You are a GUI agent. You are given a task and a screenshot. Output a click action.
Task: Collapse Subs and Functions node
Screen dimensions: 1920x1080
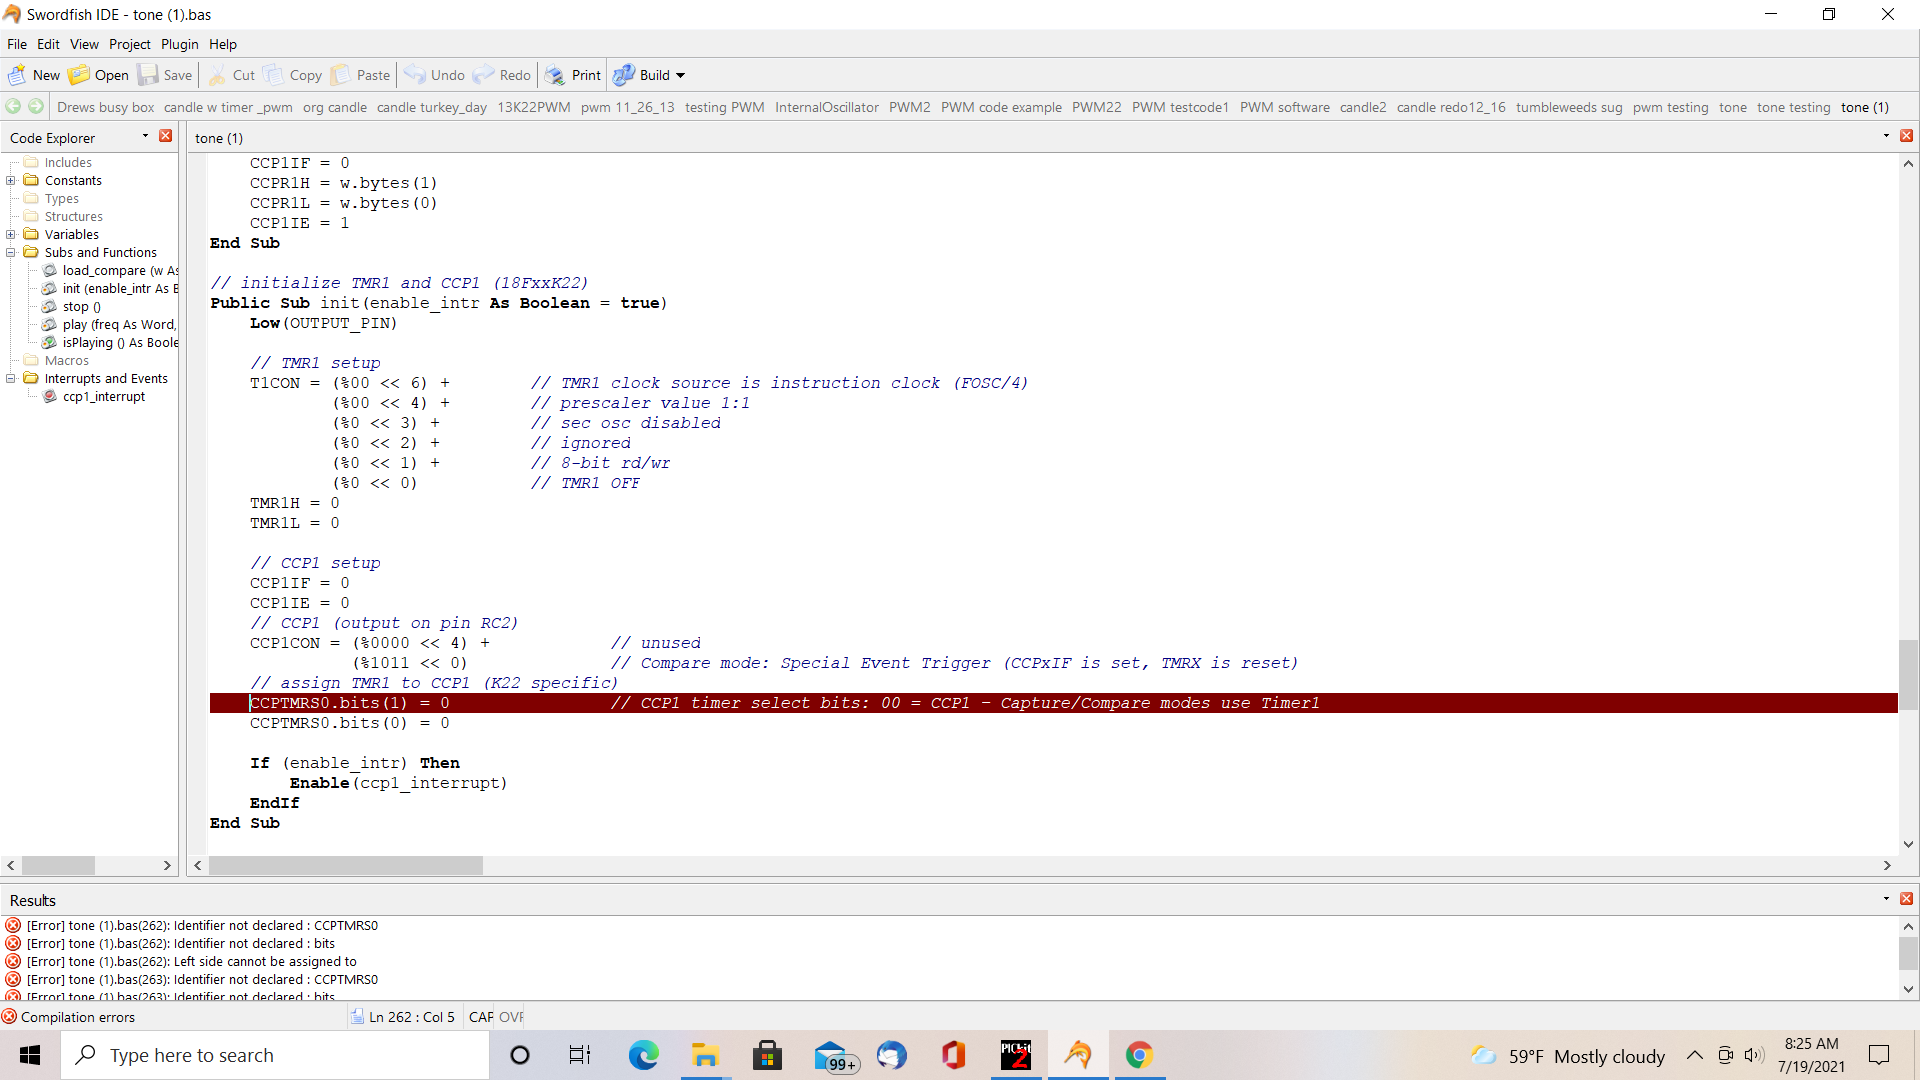point(11,253)
